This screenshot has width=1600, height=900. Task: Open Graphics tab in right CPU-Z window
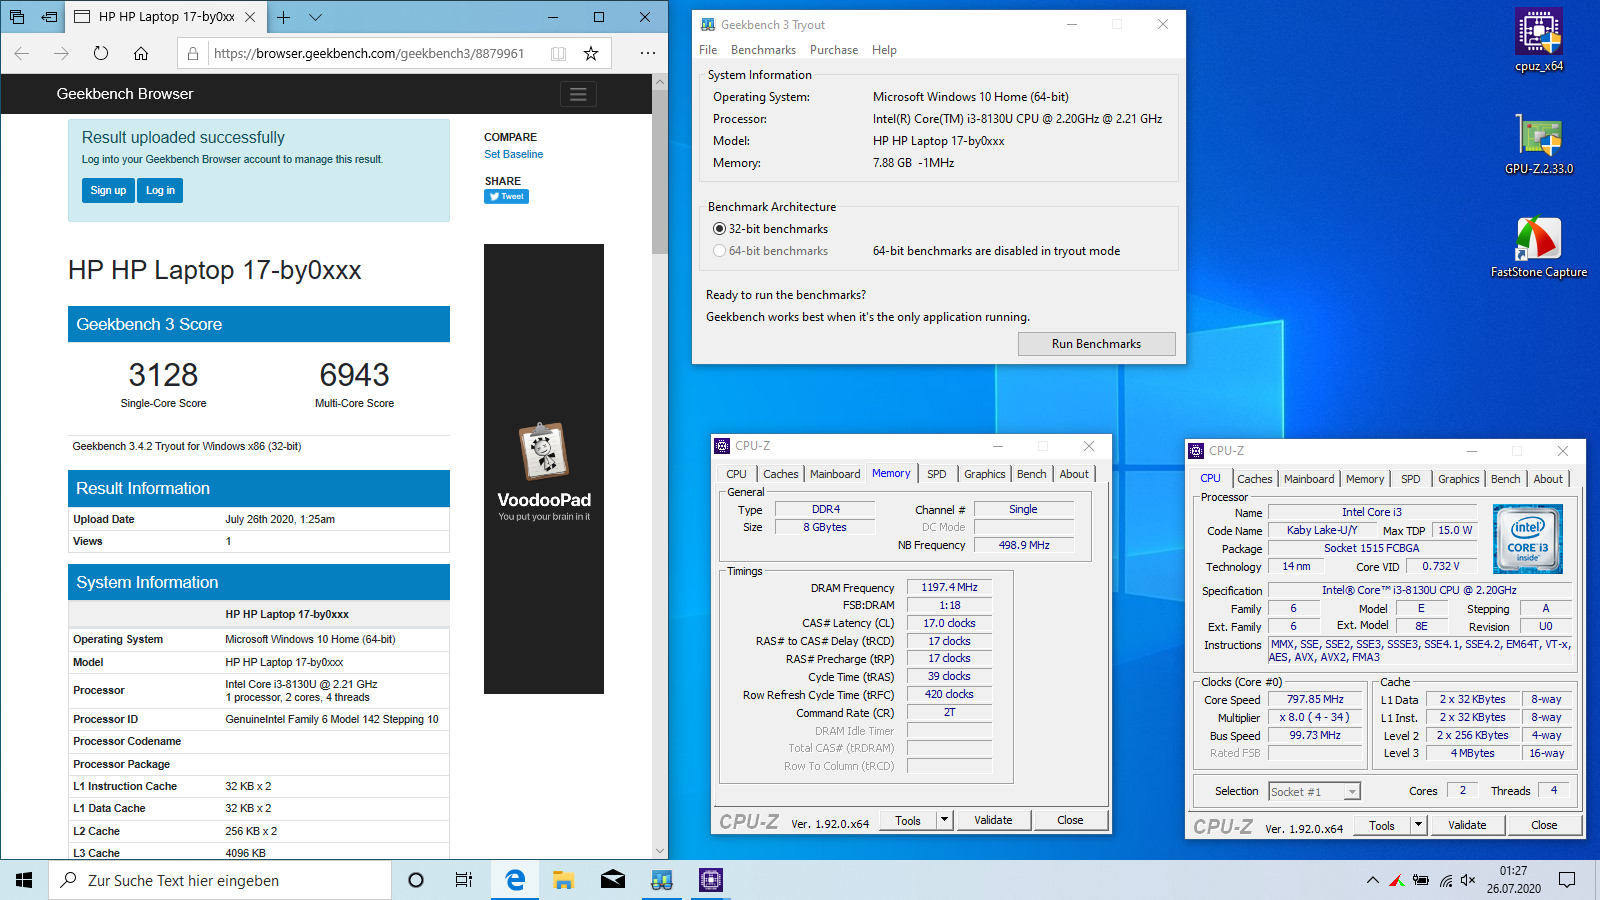(1458, 479)
